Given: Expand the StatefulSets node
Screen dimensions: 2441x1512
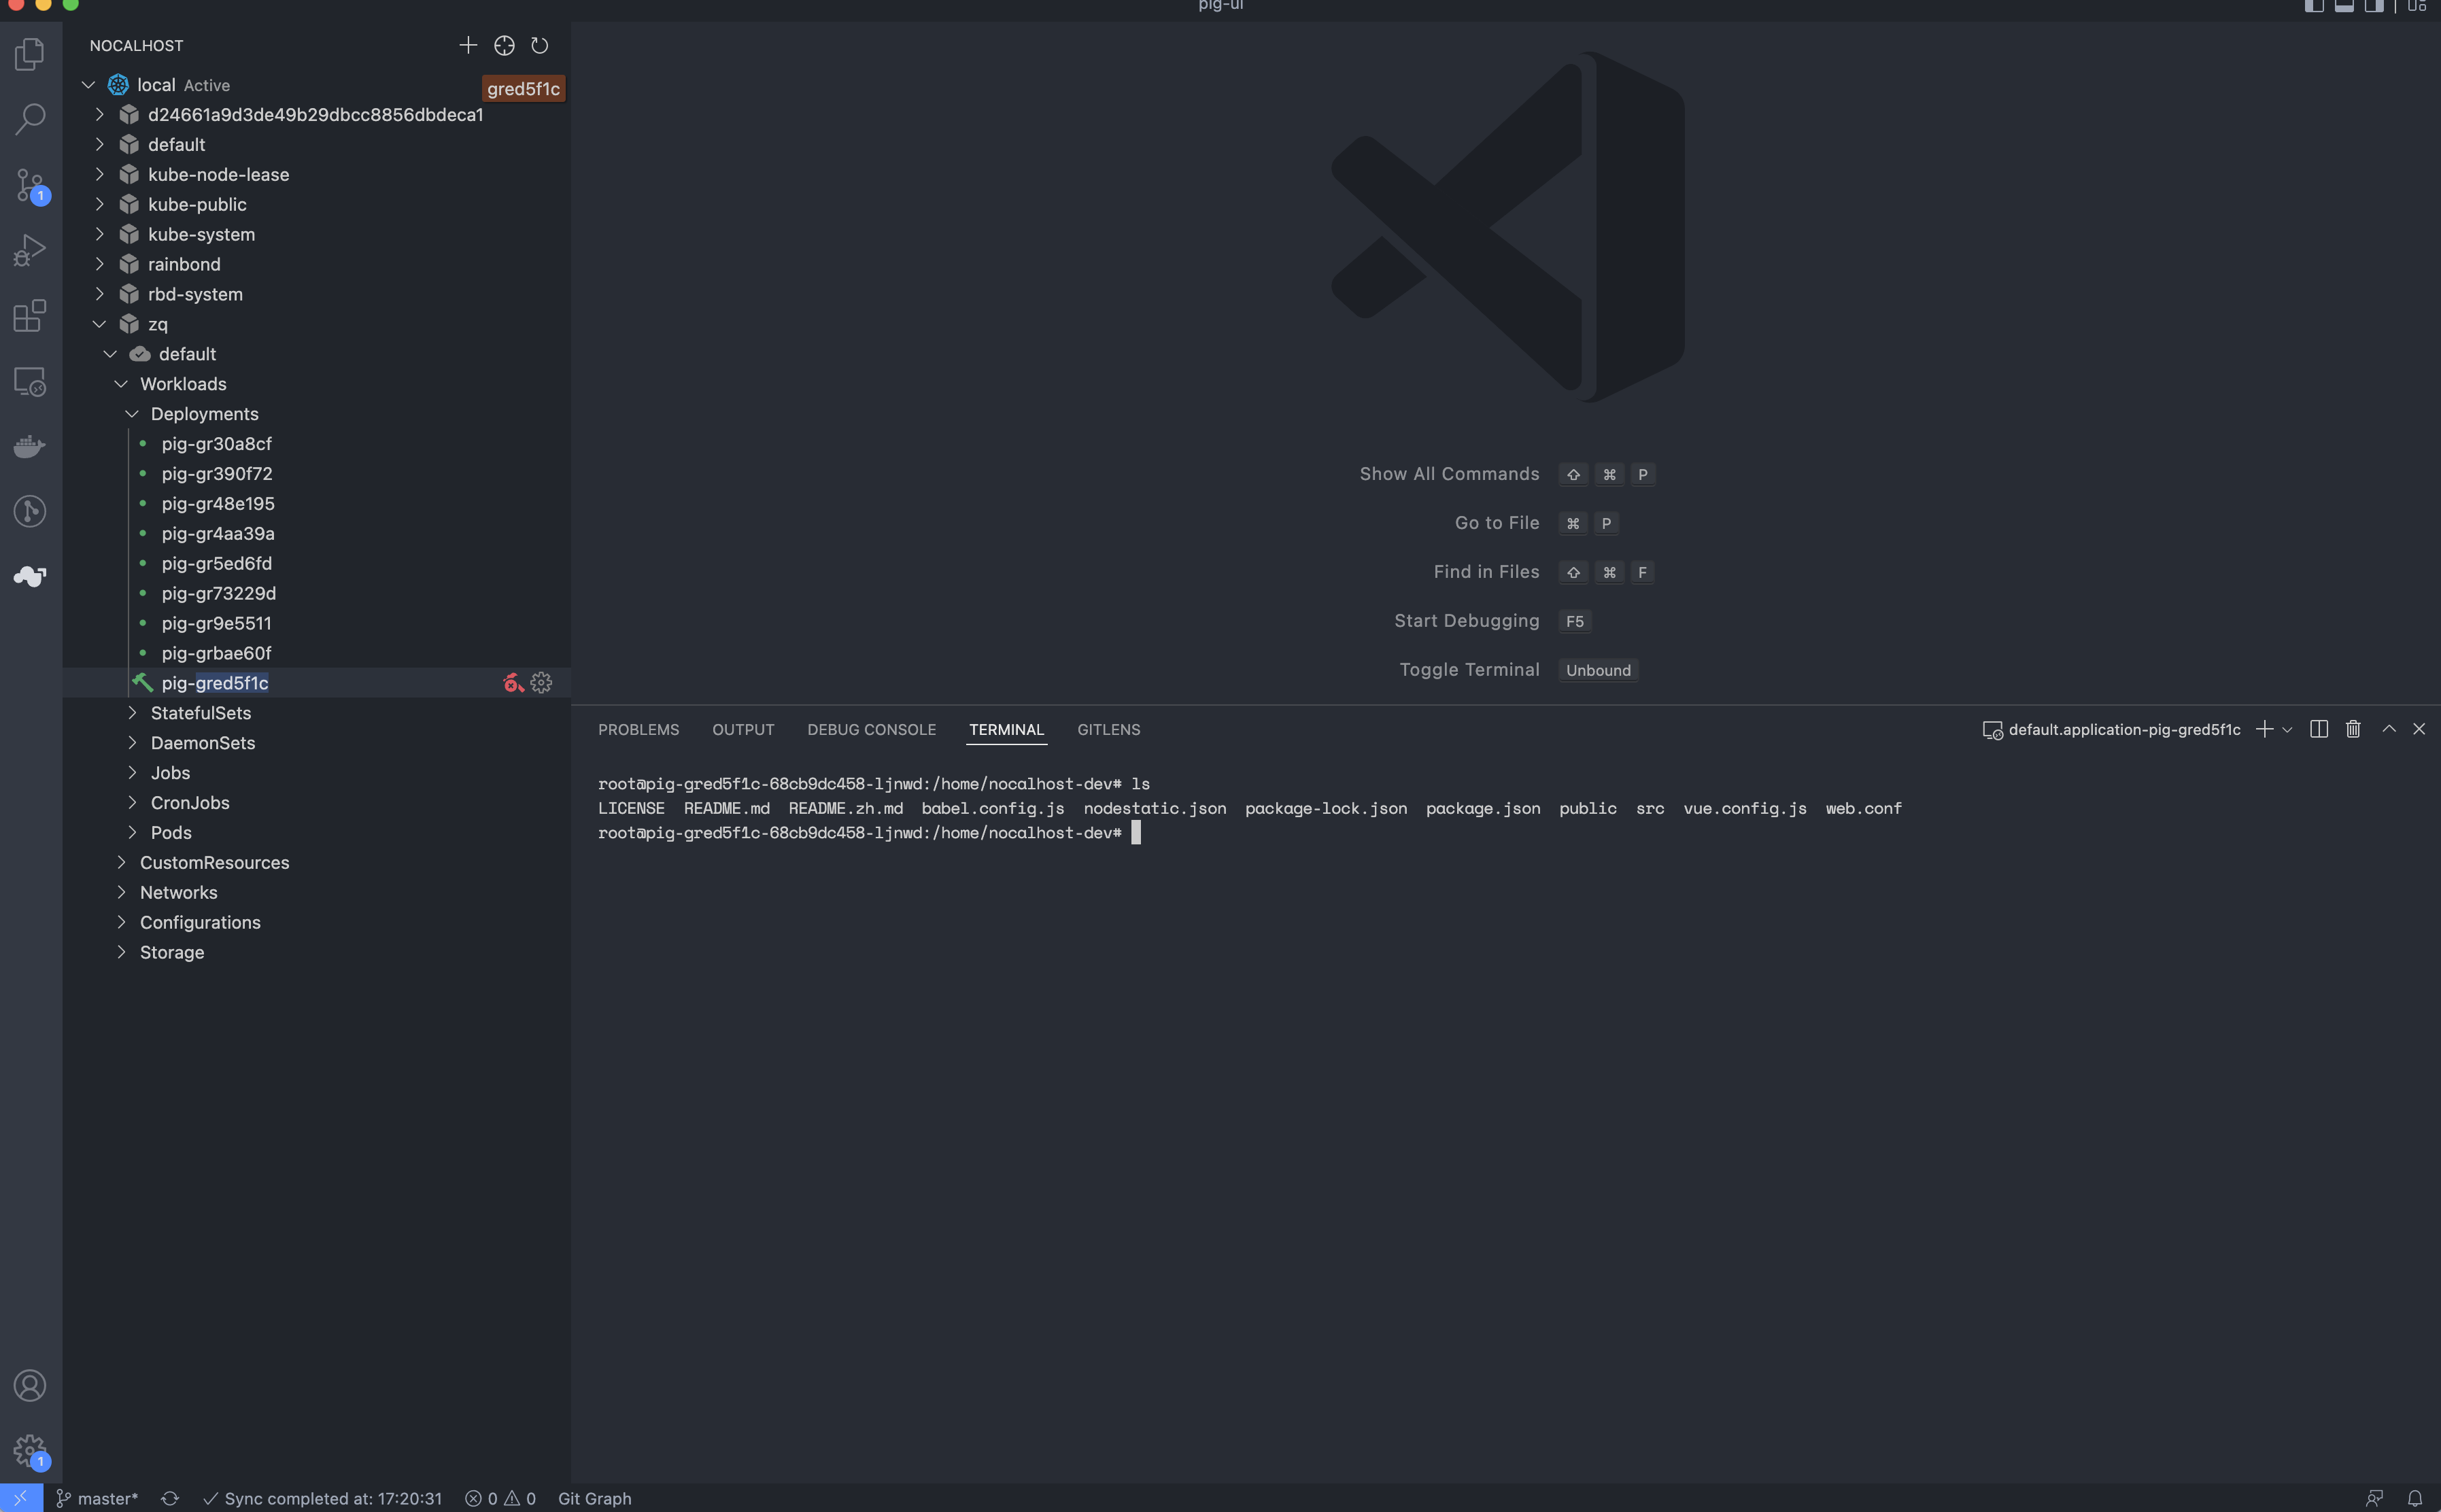Looking at the screenshot, I should point(132,713).
